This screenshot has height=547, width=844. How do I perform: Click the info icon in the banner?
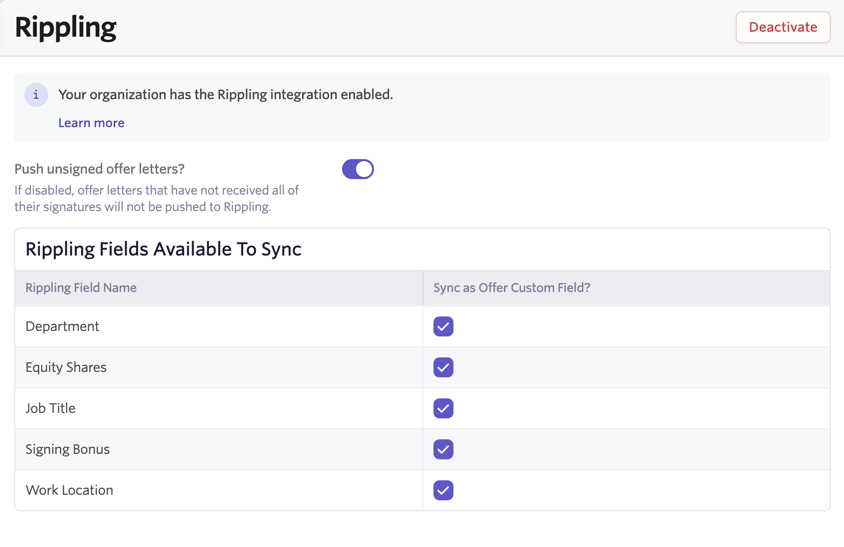click(36, 95)
